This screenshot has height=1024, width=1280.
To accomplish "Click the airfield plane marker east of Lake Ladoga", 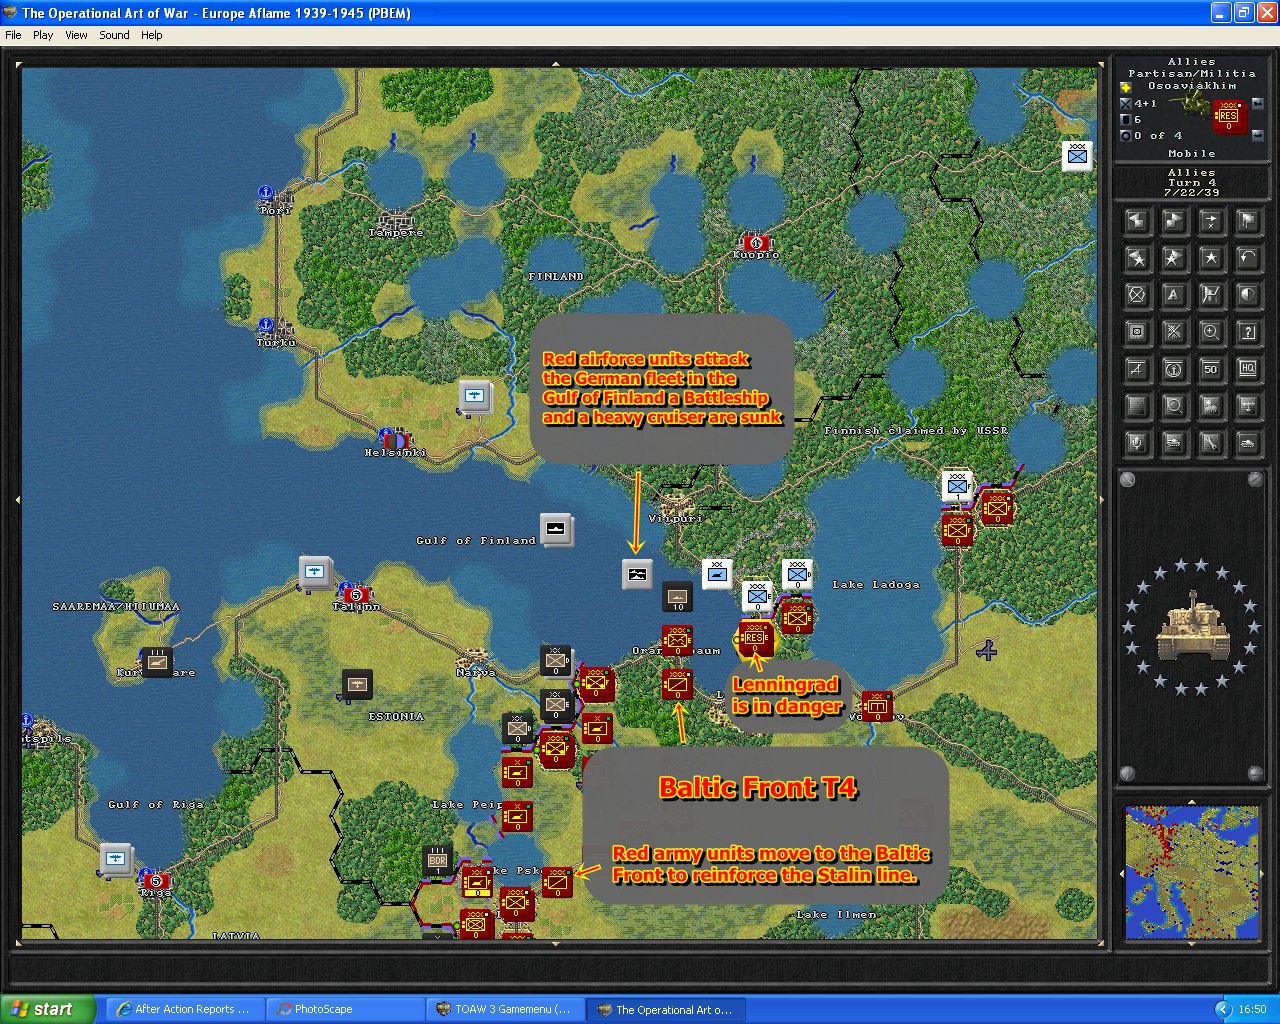I will (x=987, y=651).
